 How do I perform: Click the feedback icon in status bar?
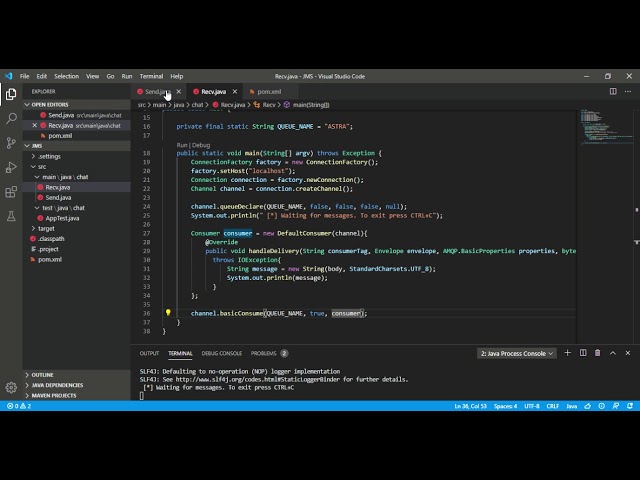click(616, 406)
